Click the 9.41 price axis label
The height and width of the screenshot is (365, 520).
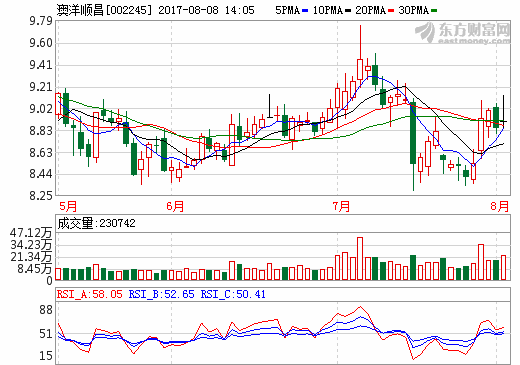click(41, 65)
